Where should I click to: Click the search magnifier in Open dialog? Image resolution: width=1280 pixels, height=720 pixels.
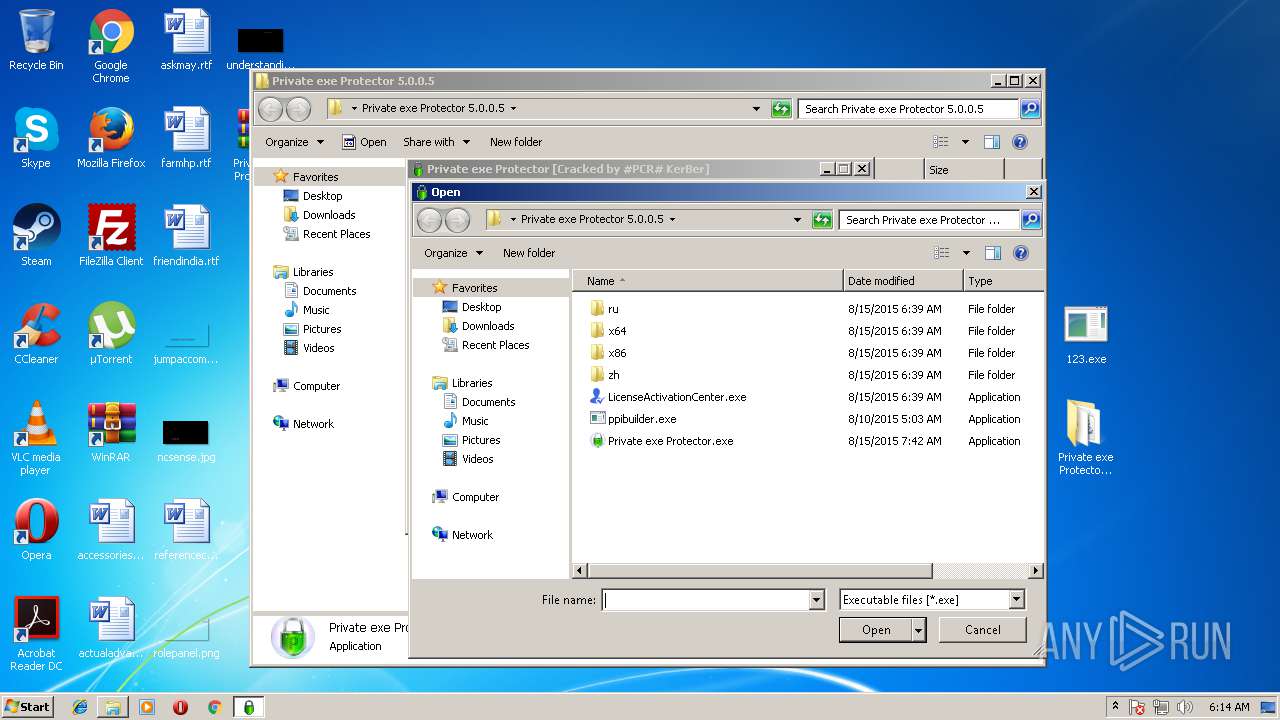click(1031, 219)
